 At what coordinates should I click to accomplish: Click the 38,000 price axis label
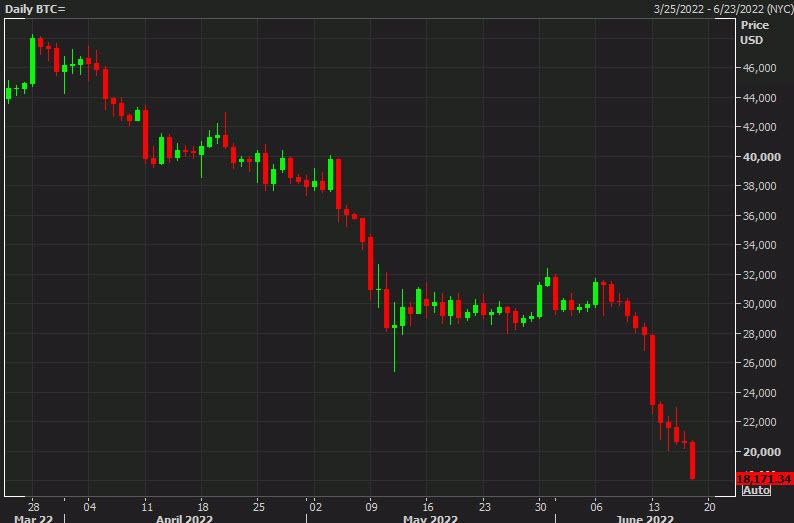(x=759, y=186)
